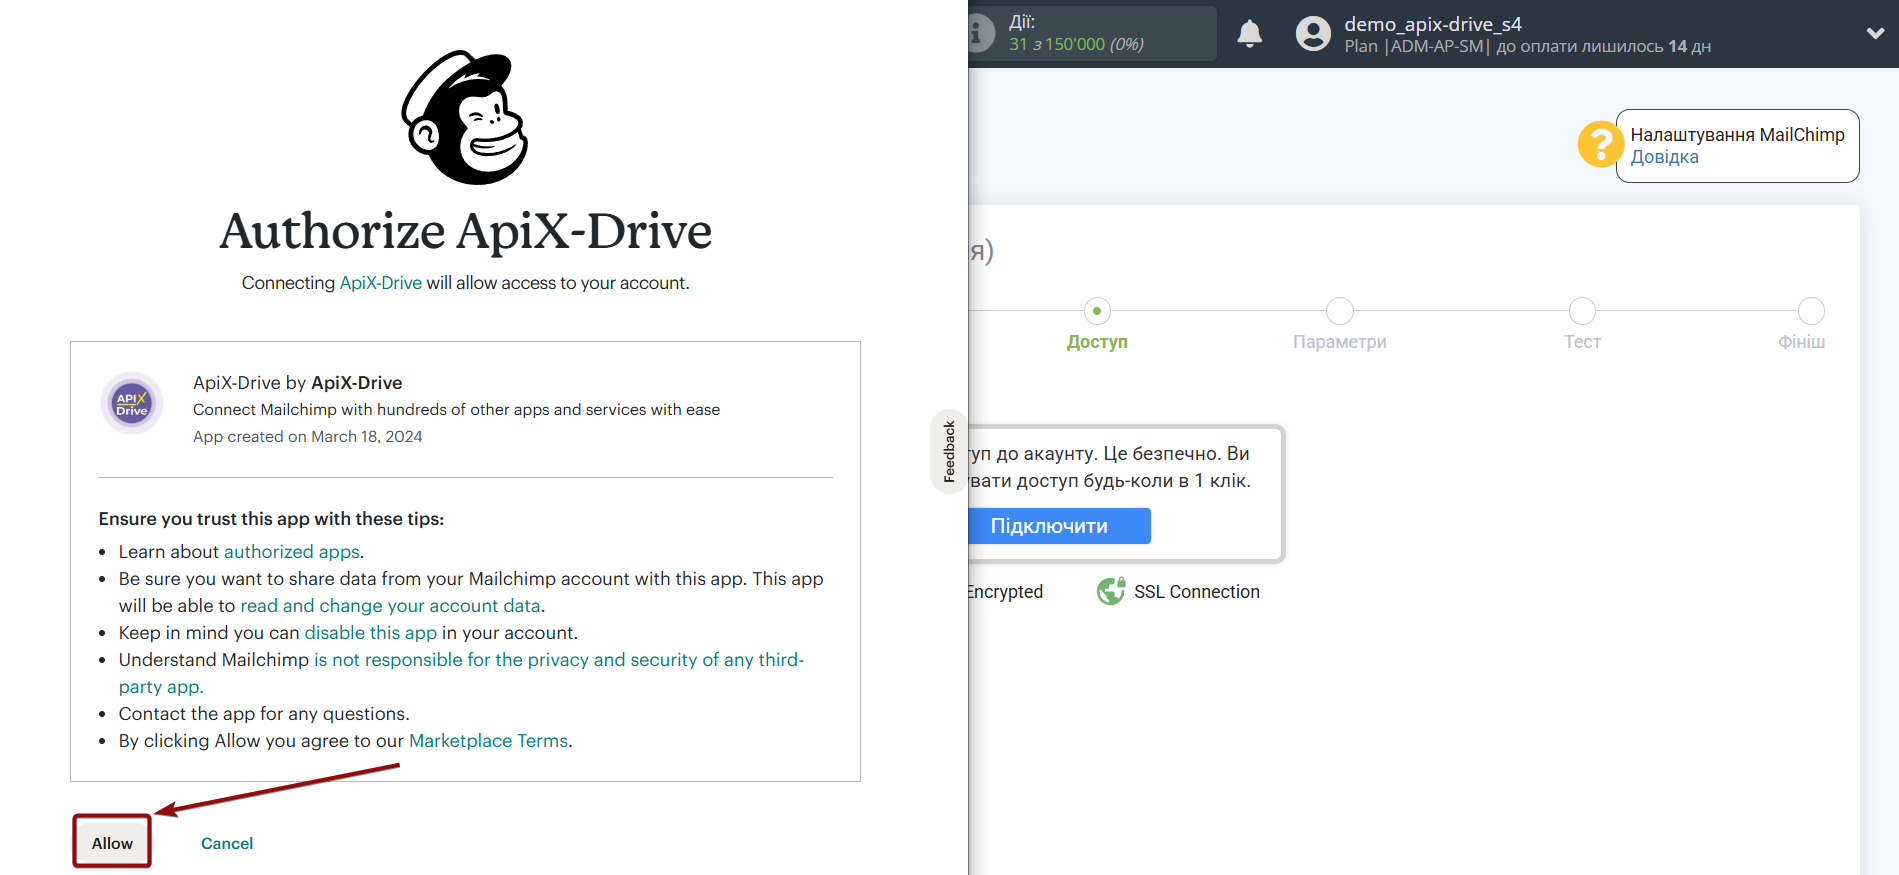Click the Mailchimp monkey logo
Screen dimensions: 1899x875
[465, 118]
